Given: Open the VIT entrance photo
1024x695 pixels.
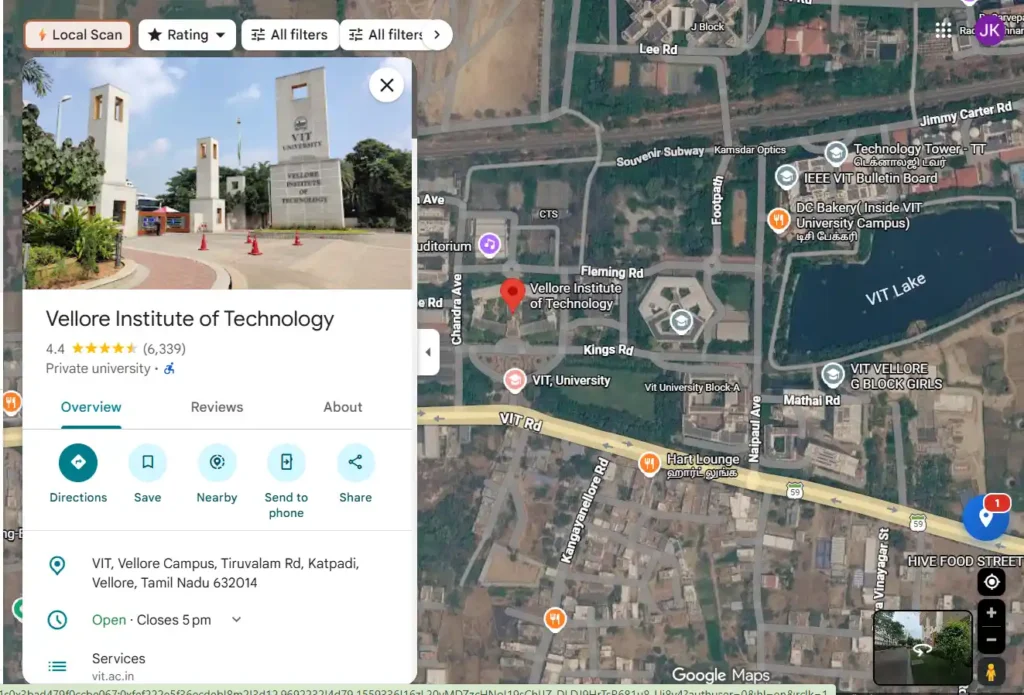Looking at the screenshot, I should pos(217,174).
